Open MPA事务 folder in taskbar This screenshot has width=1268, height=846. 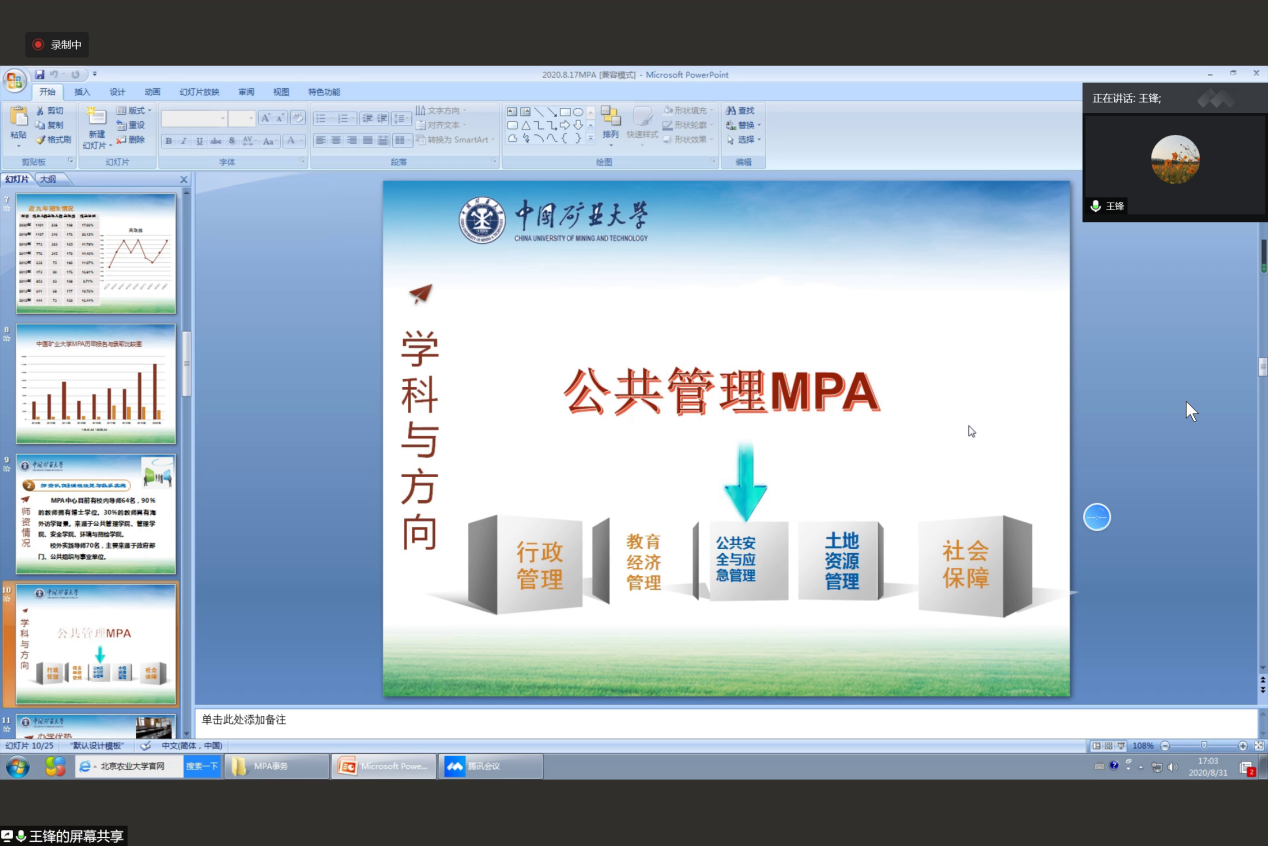click(x=276, y=766)
